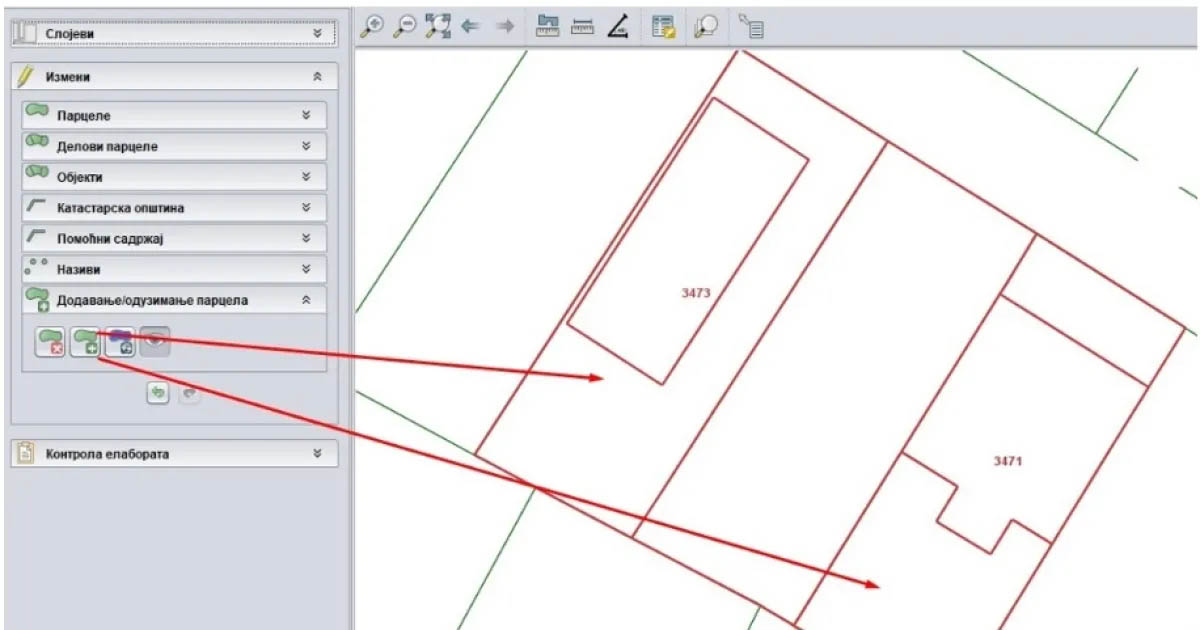
Task: Select the measure distance ruler tool
Action: pos(582,27)
